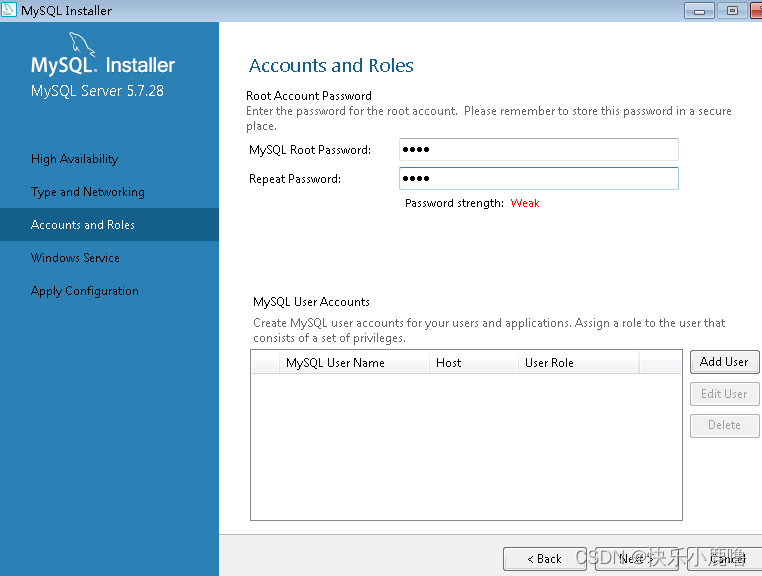Click the Edit User button
762x576 pixels.
(x=724, y=394)
